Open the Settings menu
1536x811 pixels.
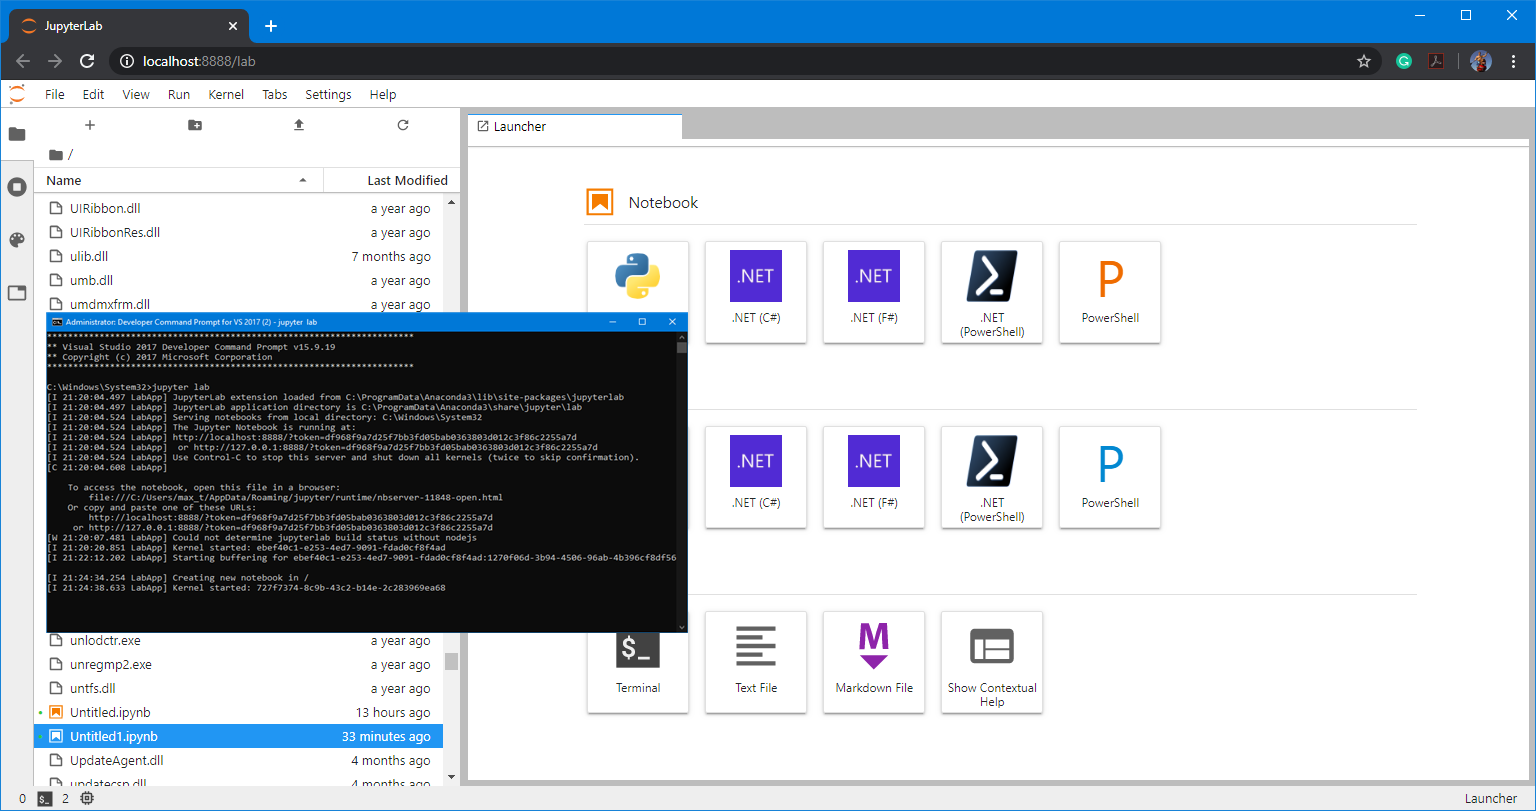[x=328, y=94]
